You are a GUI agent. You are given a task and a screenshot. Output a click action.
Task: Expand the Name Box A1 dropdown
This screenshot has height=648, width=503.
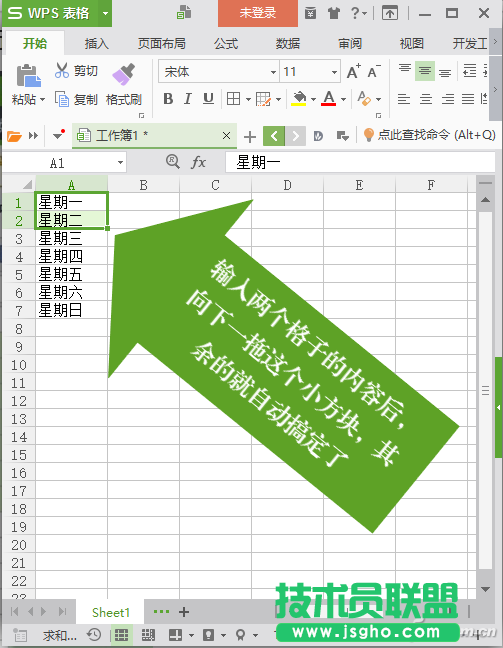[120, 162]
